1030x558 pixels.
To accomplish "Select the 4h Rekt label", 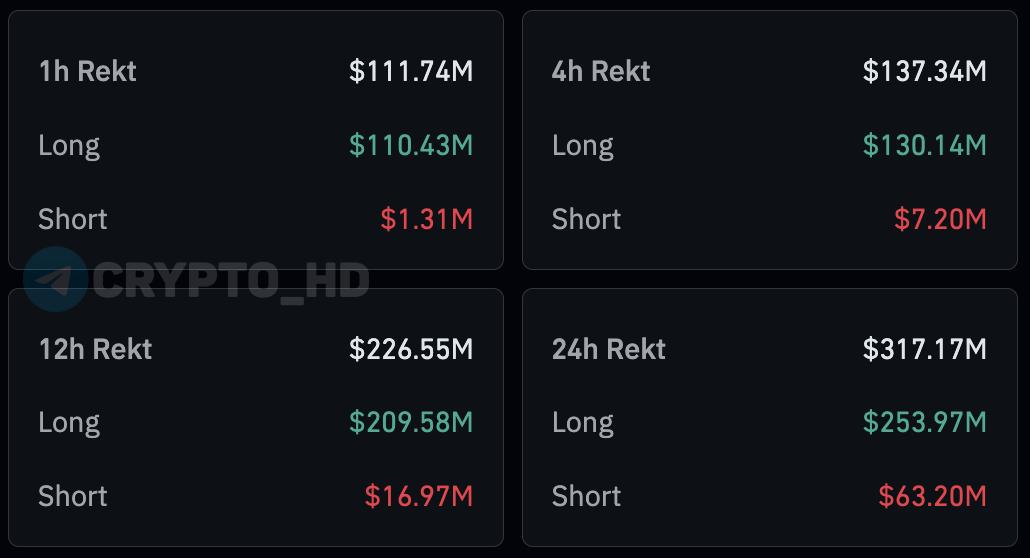I will tap(601, 71).
